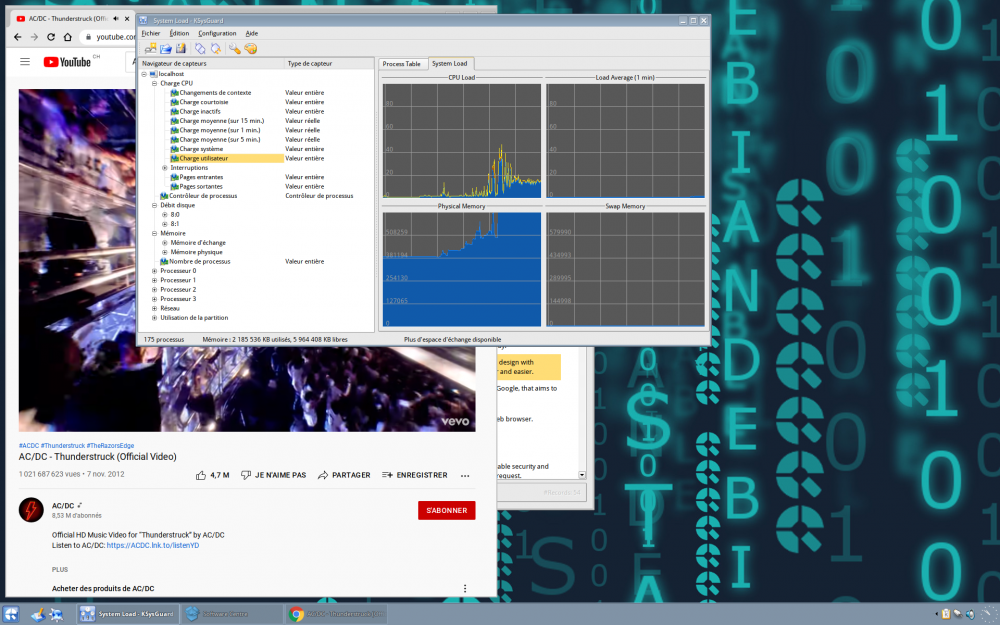This screenshot has width=1000, height=625.
Task: Click the browser forward arrow
Action: pyautogui.click(x=34, y=37)
